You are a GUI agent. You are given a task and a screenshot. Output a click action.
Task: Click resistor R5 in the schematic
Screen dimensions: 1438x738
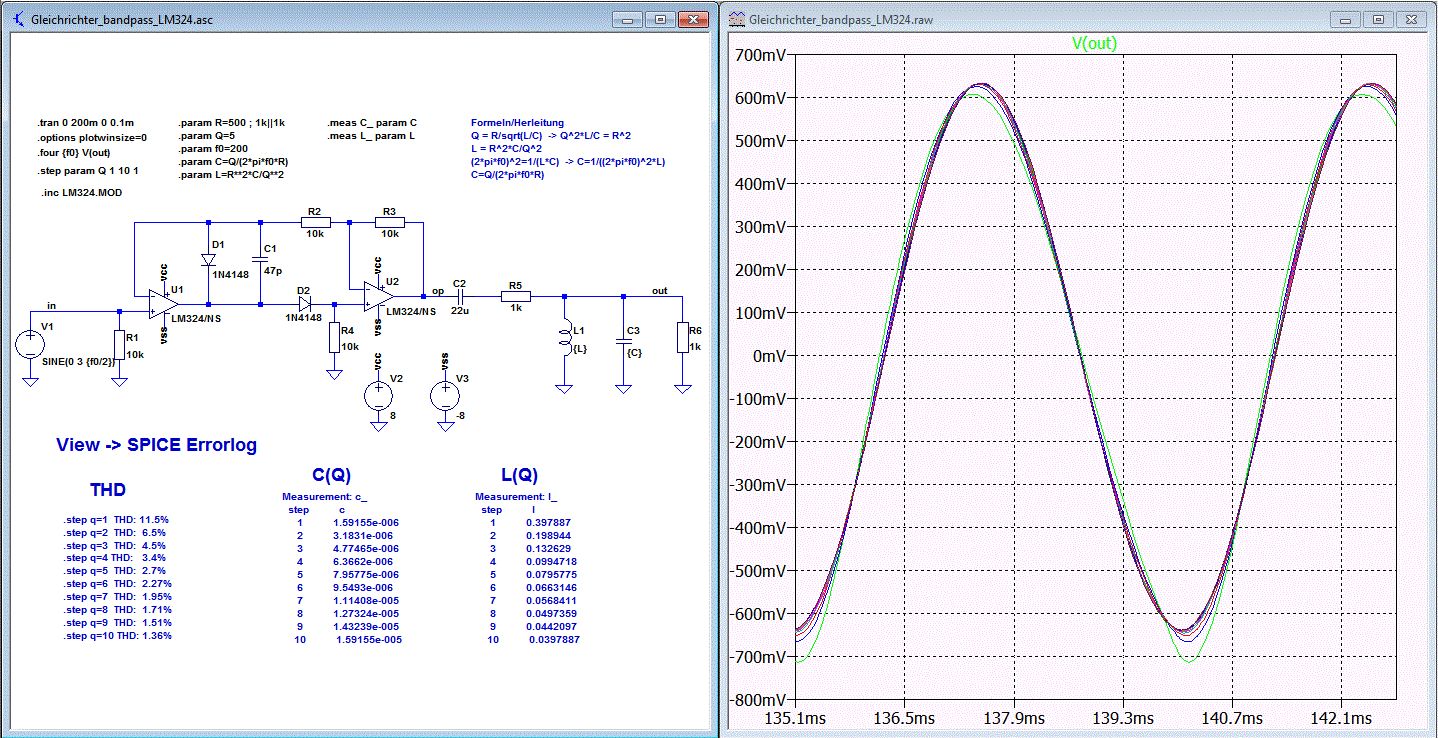[516, 296]
